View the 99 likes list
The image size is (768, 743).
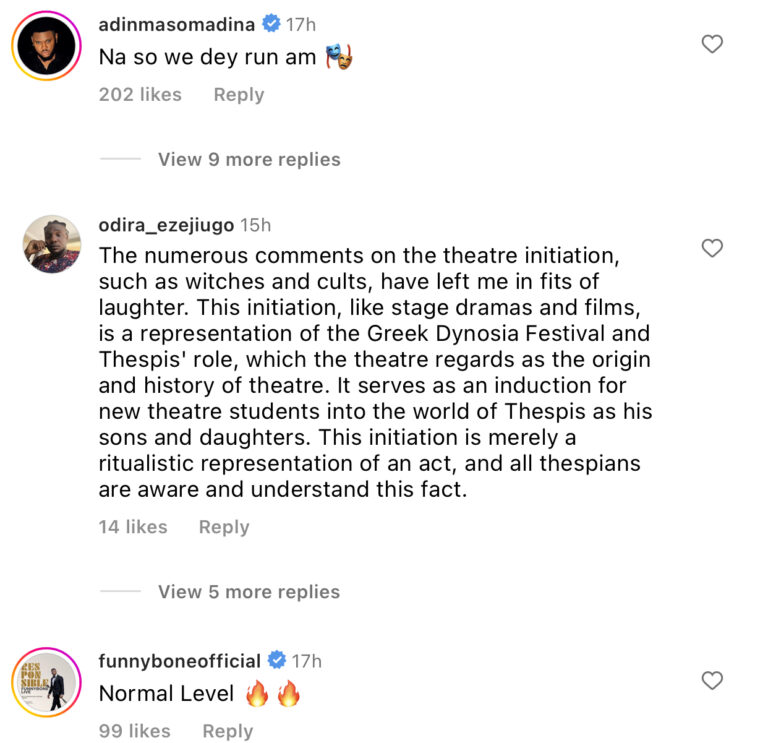(135, 731)
